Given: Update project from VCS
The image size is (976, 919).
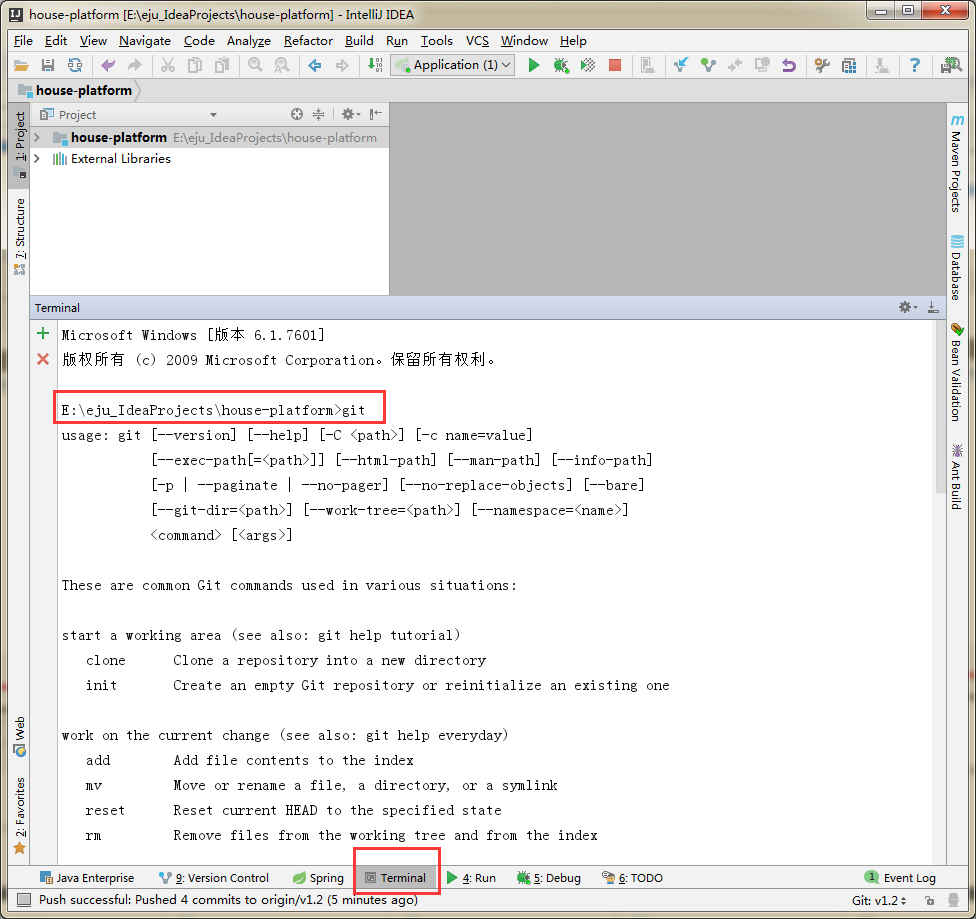Looking at the screenshot, I should point(681,64).
